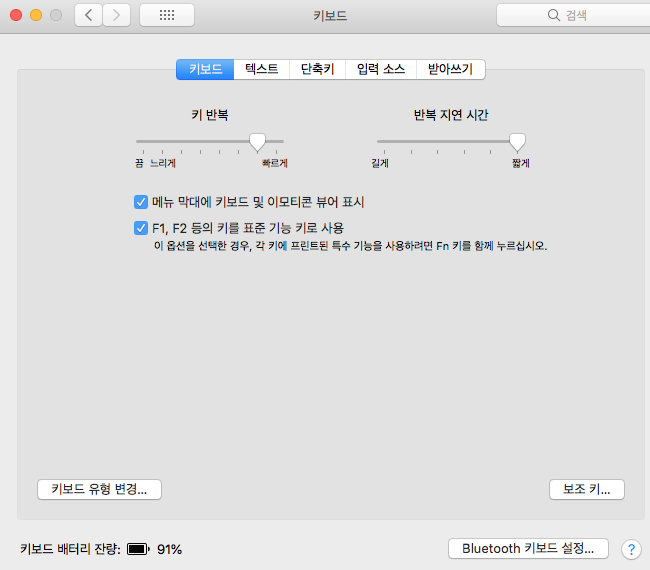Click the 빠르게 label under key repeat
Image resolution: width=650 pixels, height=570 pixels.
point(275,163)
